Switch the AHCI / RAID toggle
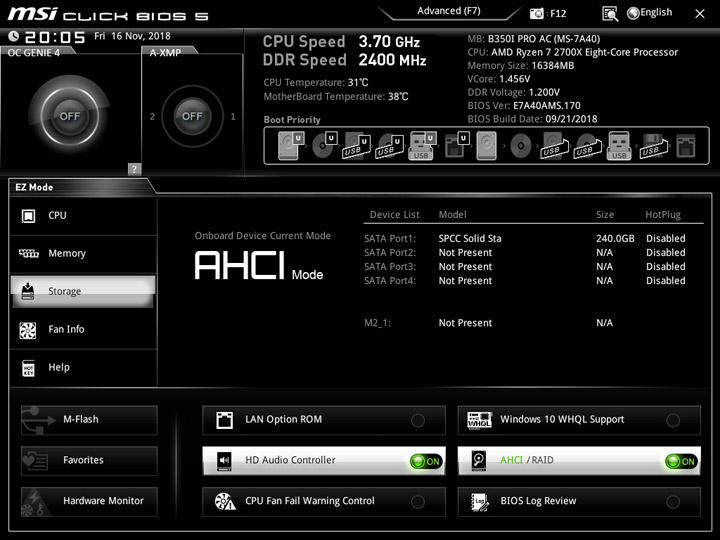Viewport: 720px width, 540px height. pos(579,461)
